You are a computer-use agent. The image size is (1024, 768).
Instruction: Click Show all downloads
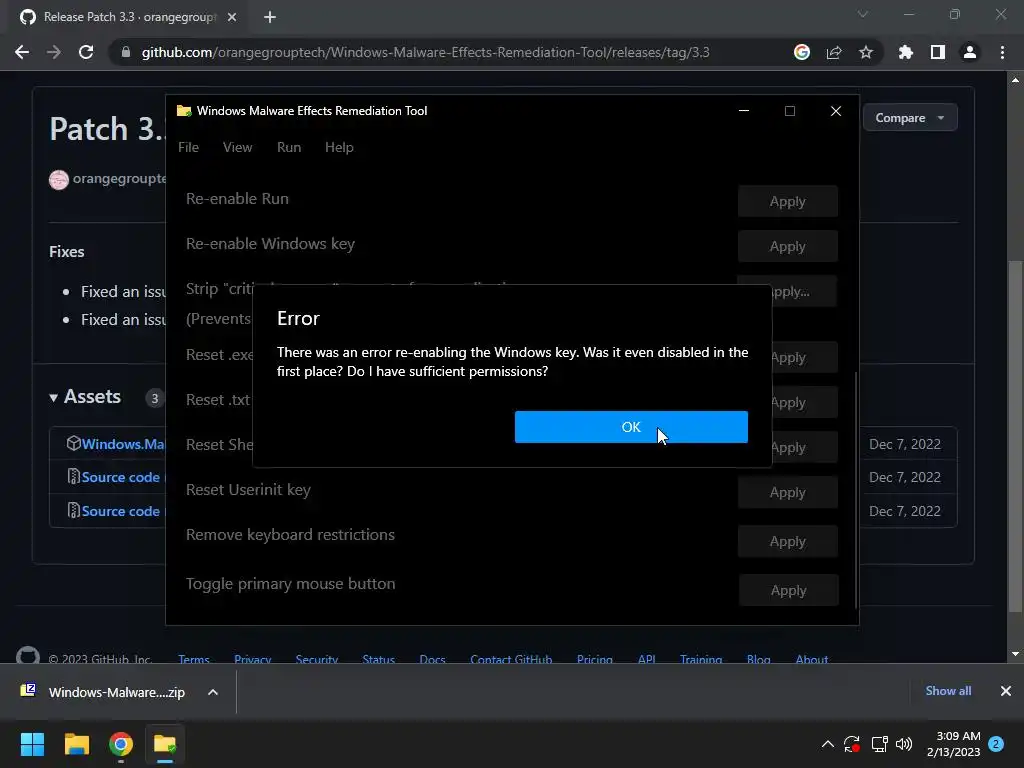pyautogui.click(x=948, y=691)
